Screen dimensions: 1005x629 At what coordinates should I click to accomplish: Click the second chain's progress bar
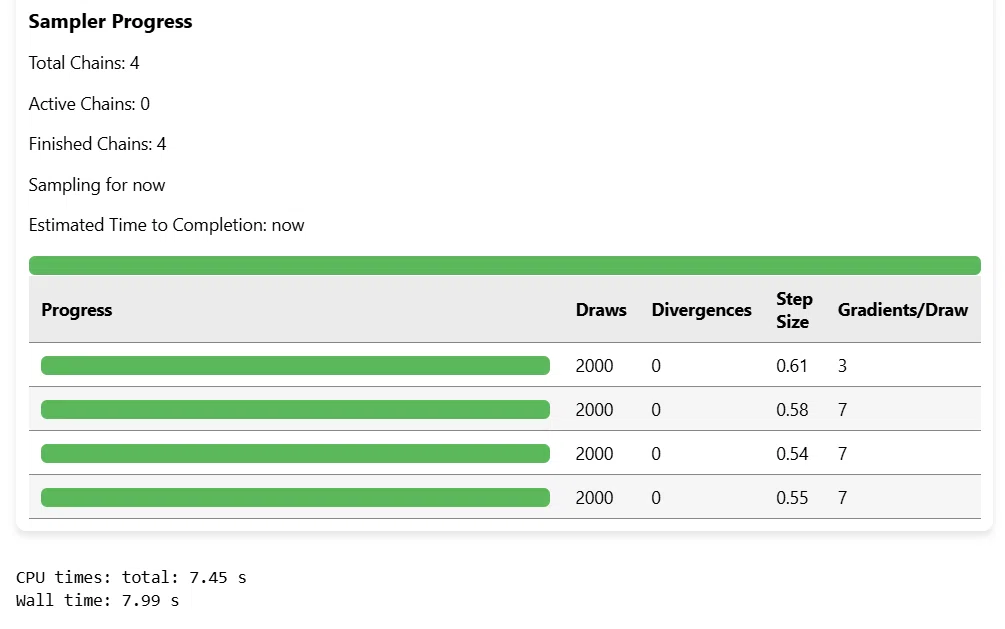click(295, 409)
